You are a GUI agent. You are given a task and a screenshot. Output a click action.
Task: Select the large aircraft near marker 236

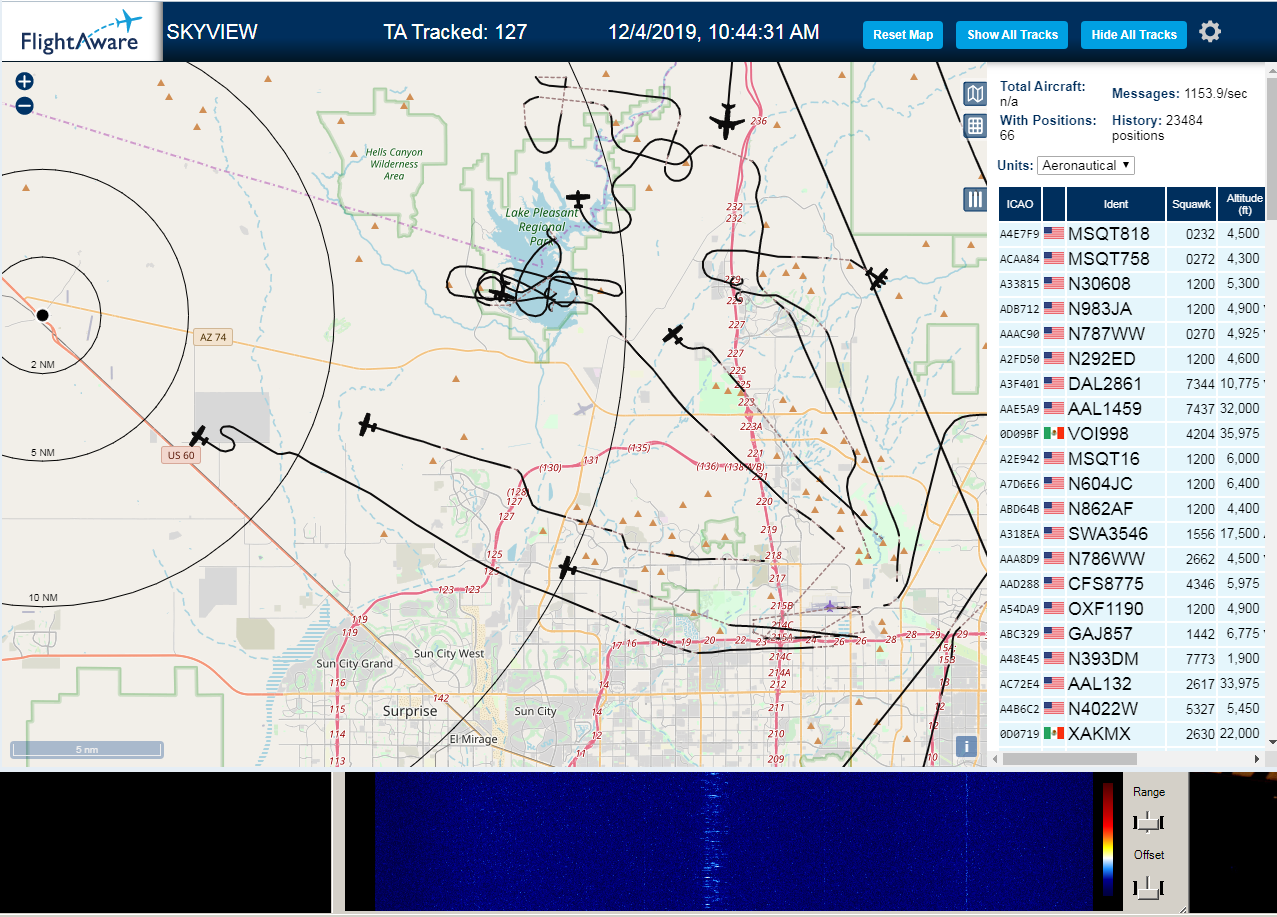click(x=727, y=121)
